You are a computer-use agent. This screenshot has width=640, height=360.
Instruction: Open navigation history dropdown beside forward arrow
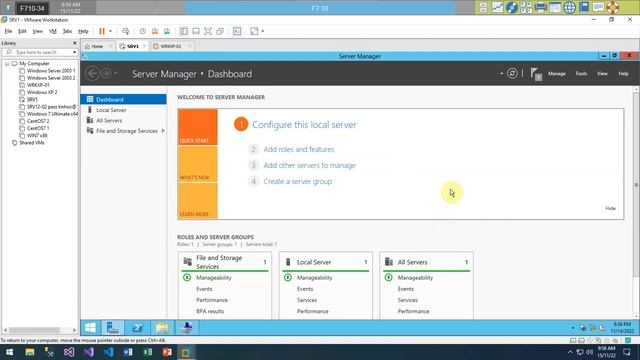pos(116,73)
